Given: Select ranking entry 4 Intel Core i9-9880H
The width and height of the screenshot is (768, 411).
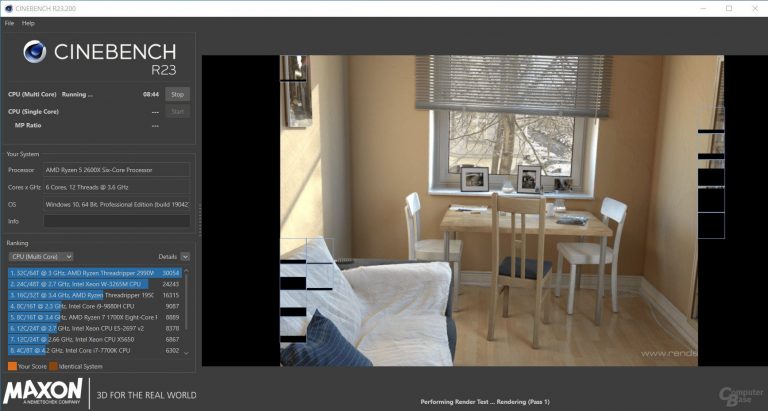Looking at the screenshot, I should click(95, 306).
